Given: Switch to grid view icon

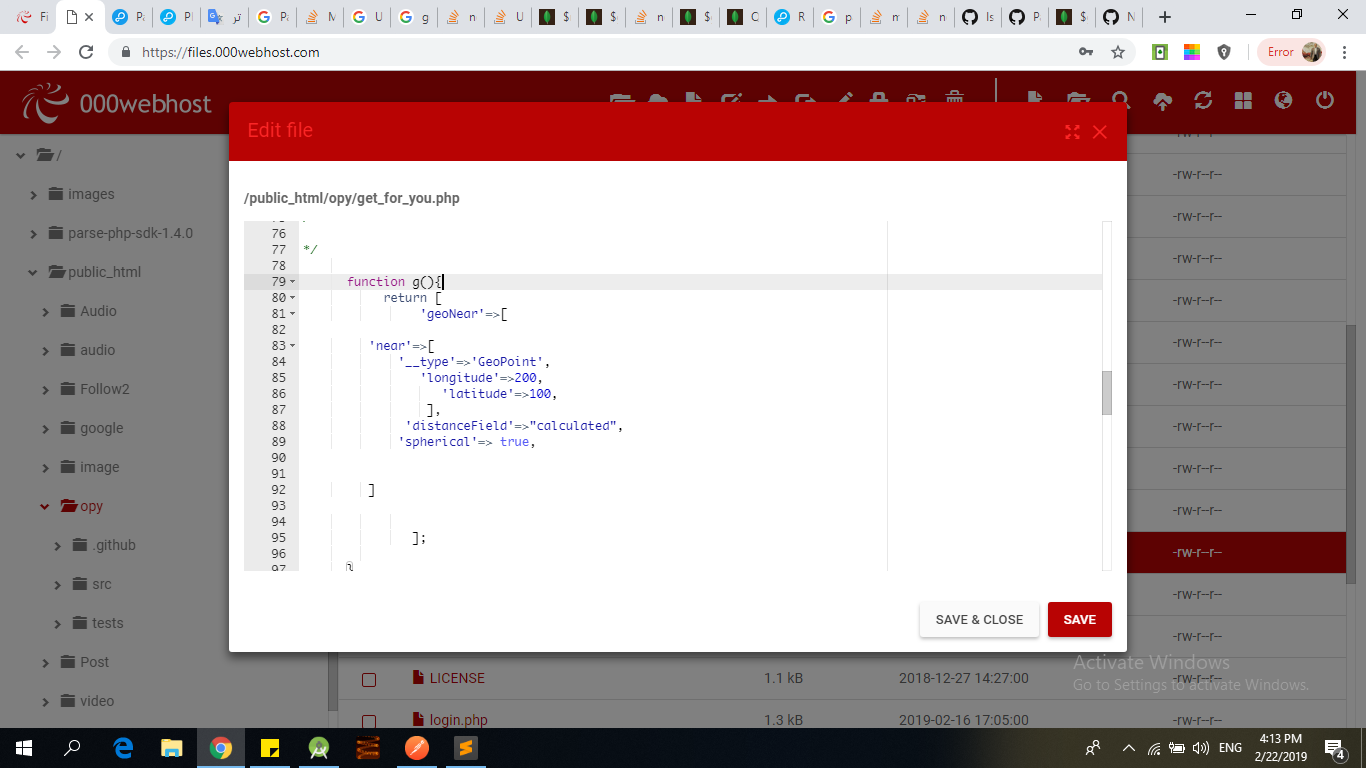Looking at the screenshot, I should 1243,100.
